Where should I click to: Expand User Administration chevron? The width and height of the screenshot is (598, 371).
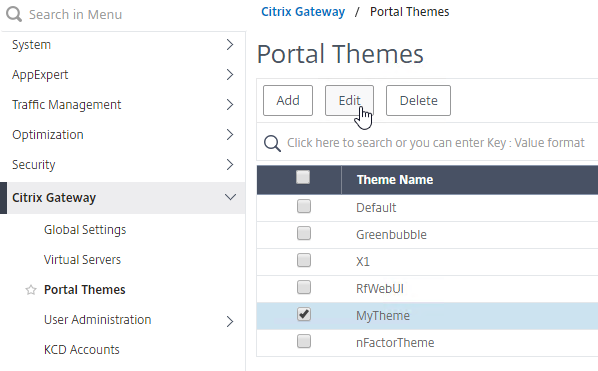click(x=230, y=321)
